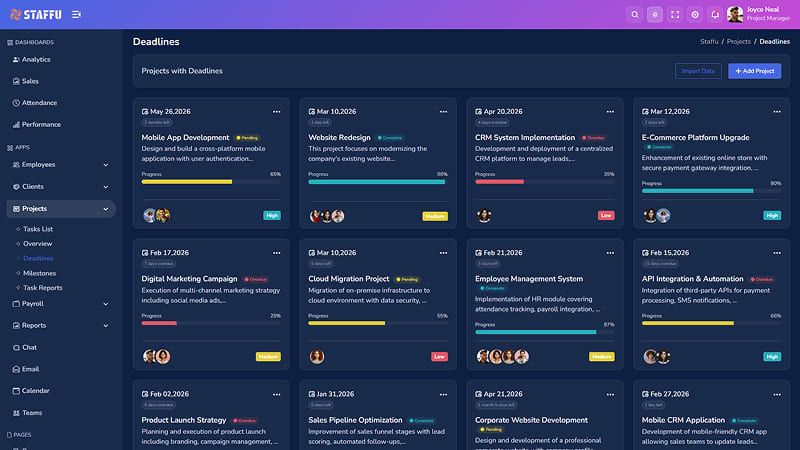Toggle light/dark theme mode button
This screenshot has height=450, width=800.
point(655,15)
